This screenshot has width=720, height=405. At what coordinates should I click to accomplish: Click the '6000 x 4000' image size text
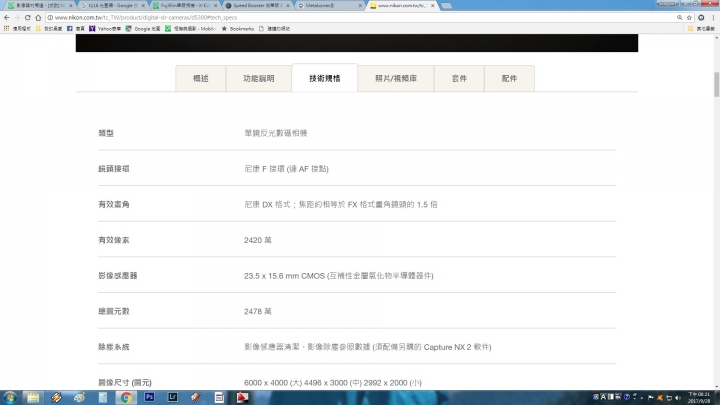(266, 382)
